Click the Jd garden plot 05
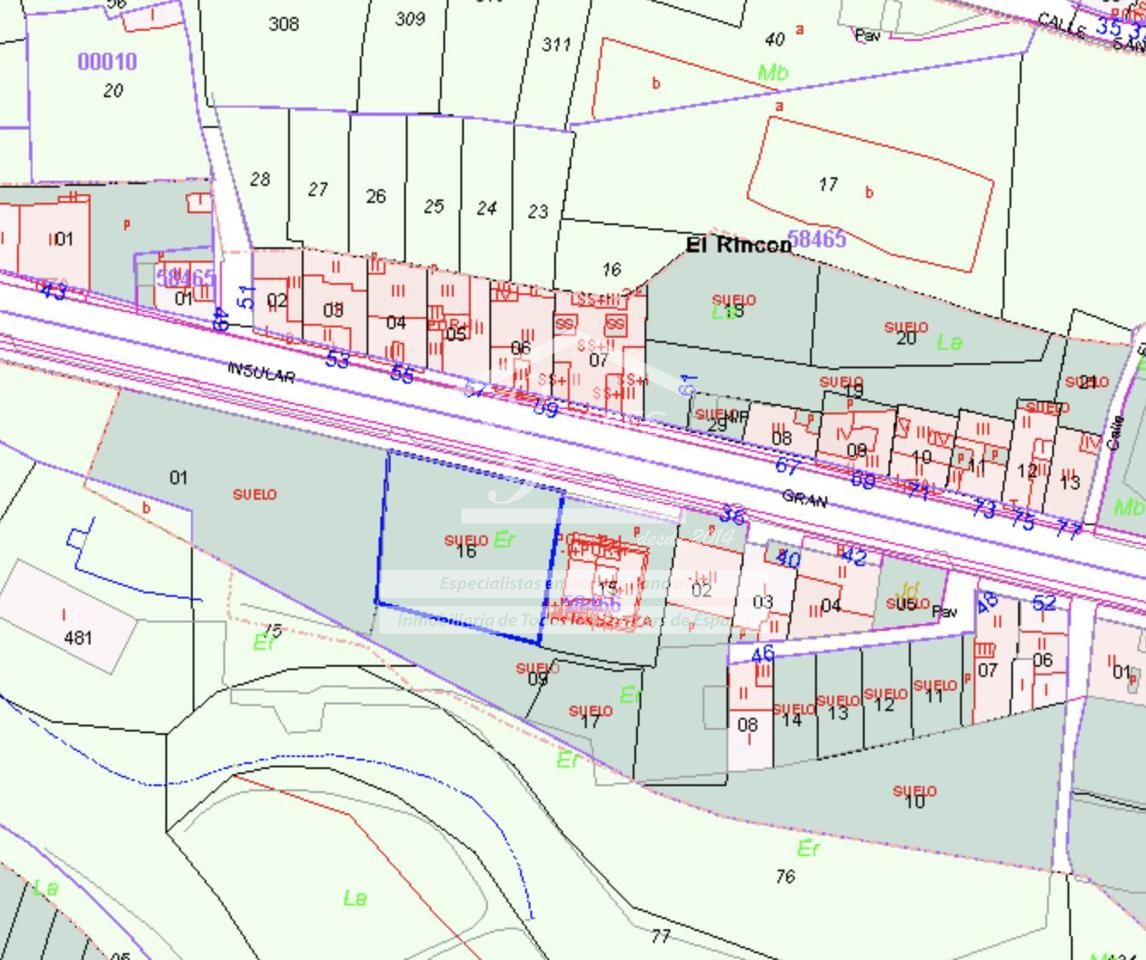This screenshot has height=960, width=1146. click(x=907, y=599)
